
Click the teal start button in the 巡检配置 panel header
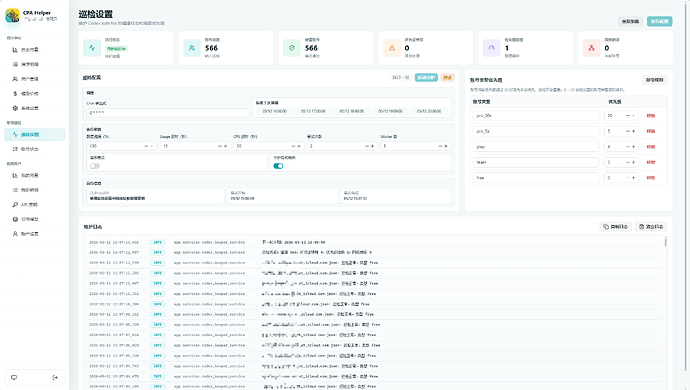pyautogui.click(x=426, y=77)
